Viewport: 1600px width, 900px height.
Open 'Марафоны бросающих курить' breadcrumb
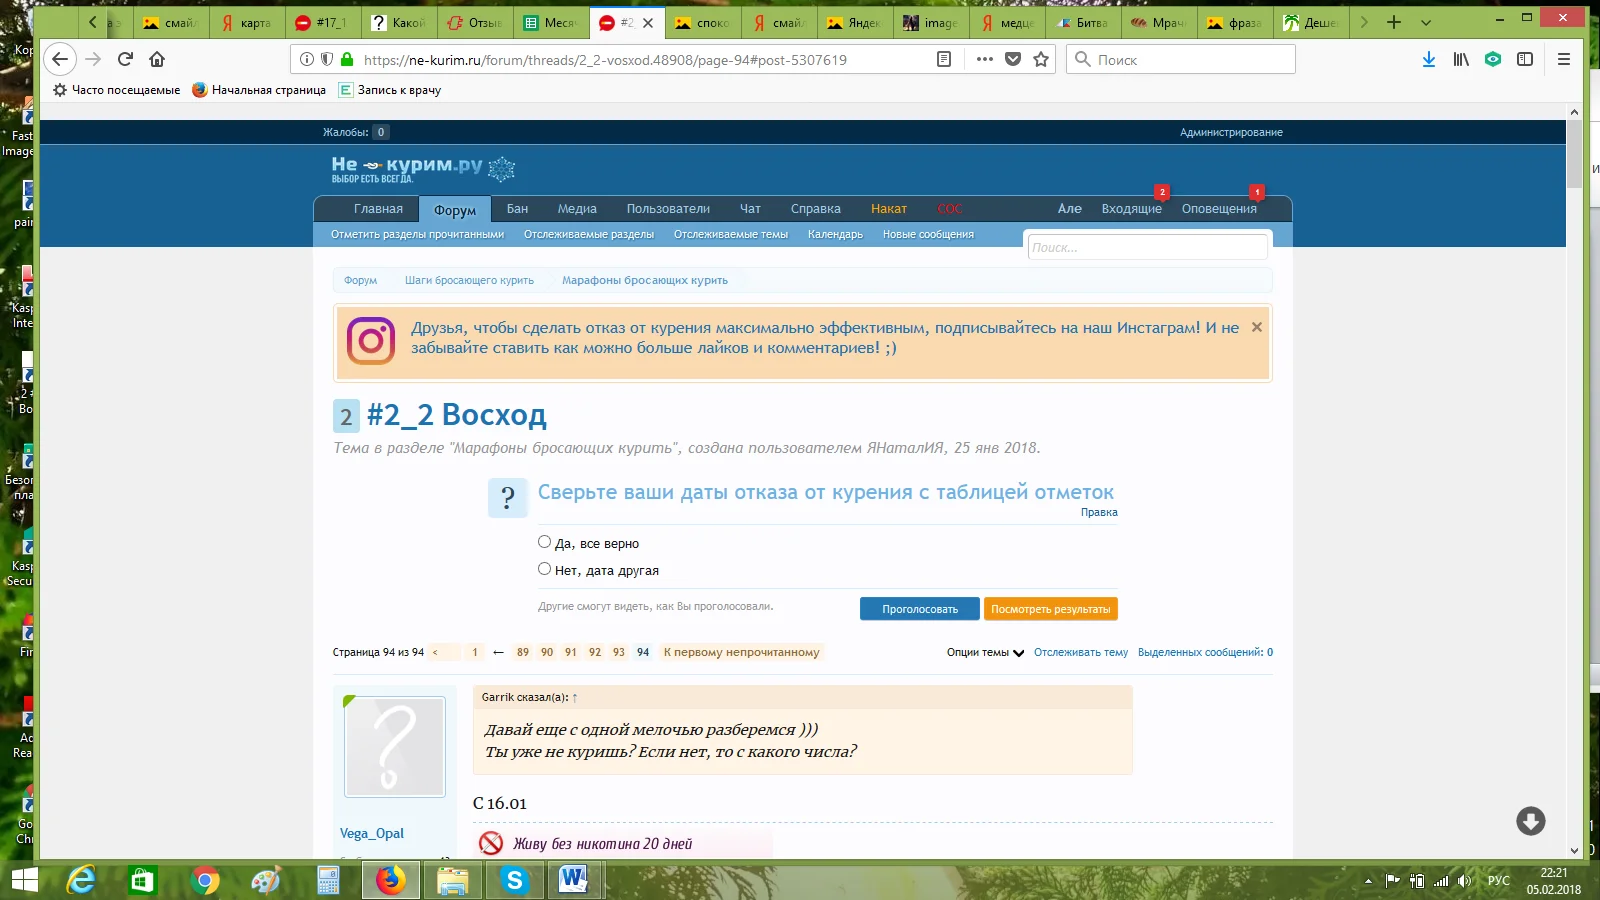pyautogui.click(x=645, y=280)
